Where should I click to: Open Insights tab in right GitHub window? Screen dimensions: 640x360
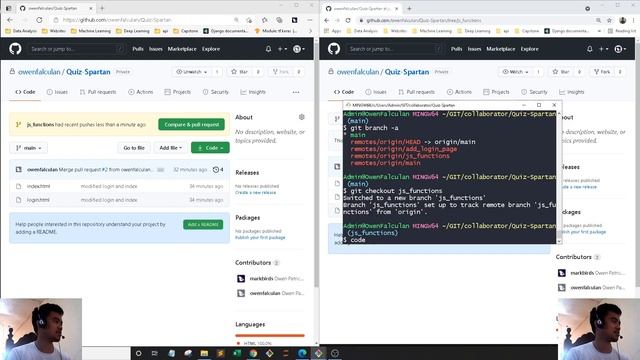coord(571,92)
